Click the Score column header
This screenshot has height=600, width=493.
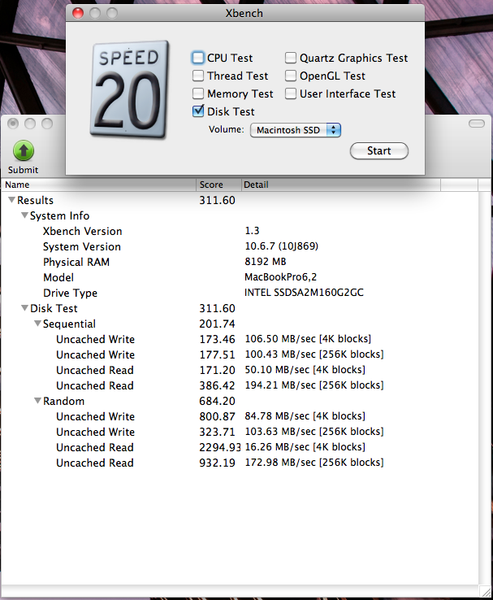(219, 185)
